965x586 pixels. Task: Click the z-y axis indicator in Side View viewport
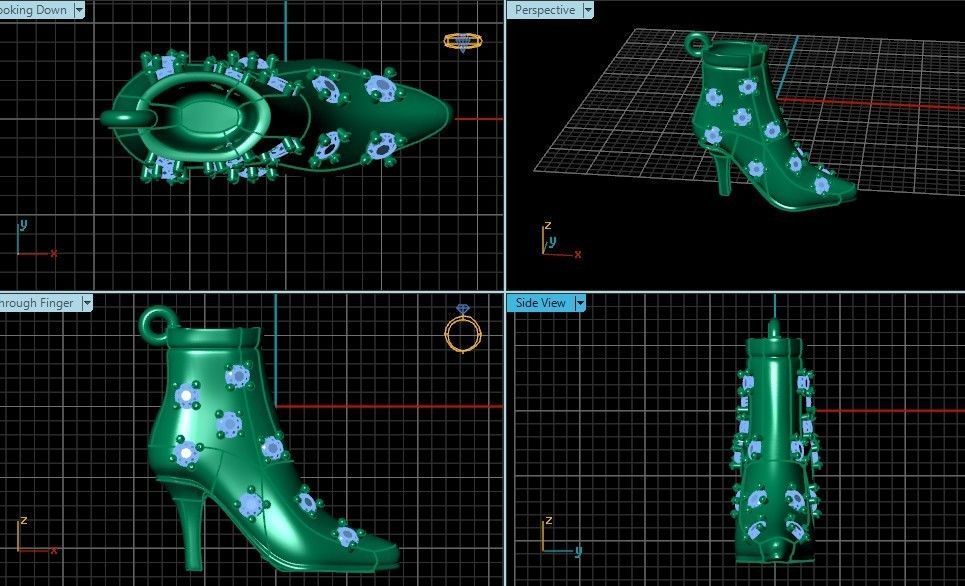561,537
